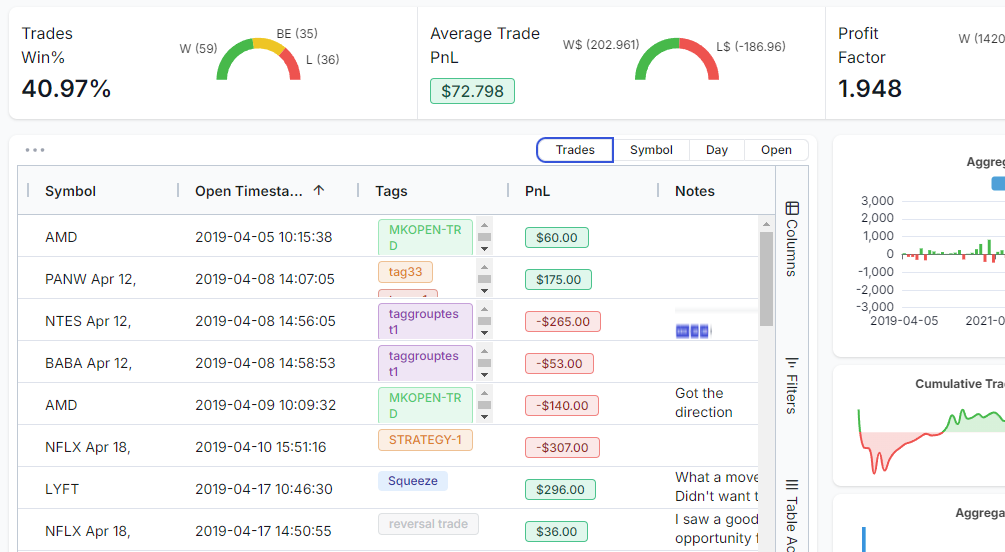Viewport: 1005px width, 552px height.
Task: Select the Open tab
Action: (776, 150)
